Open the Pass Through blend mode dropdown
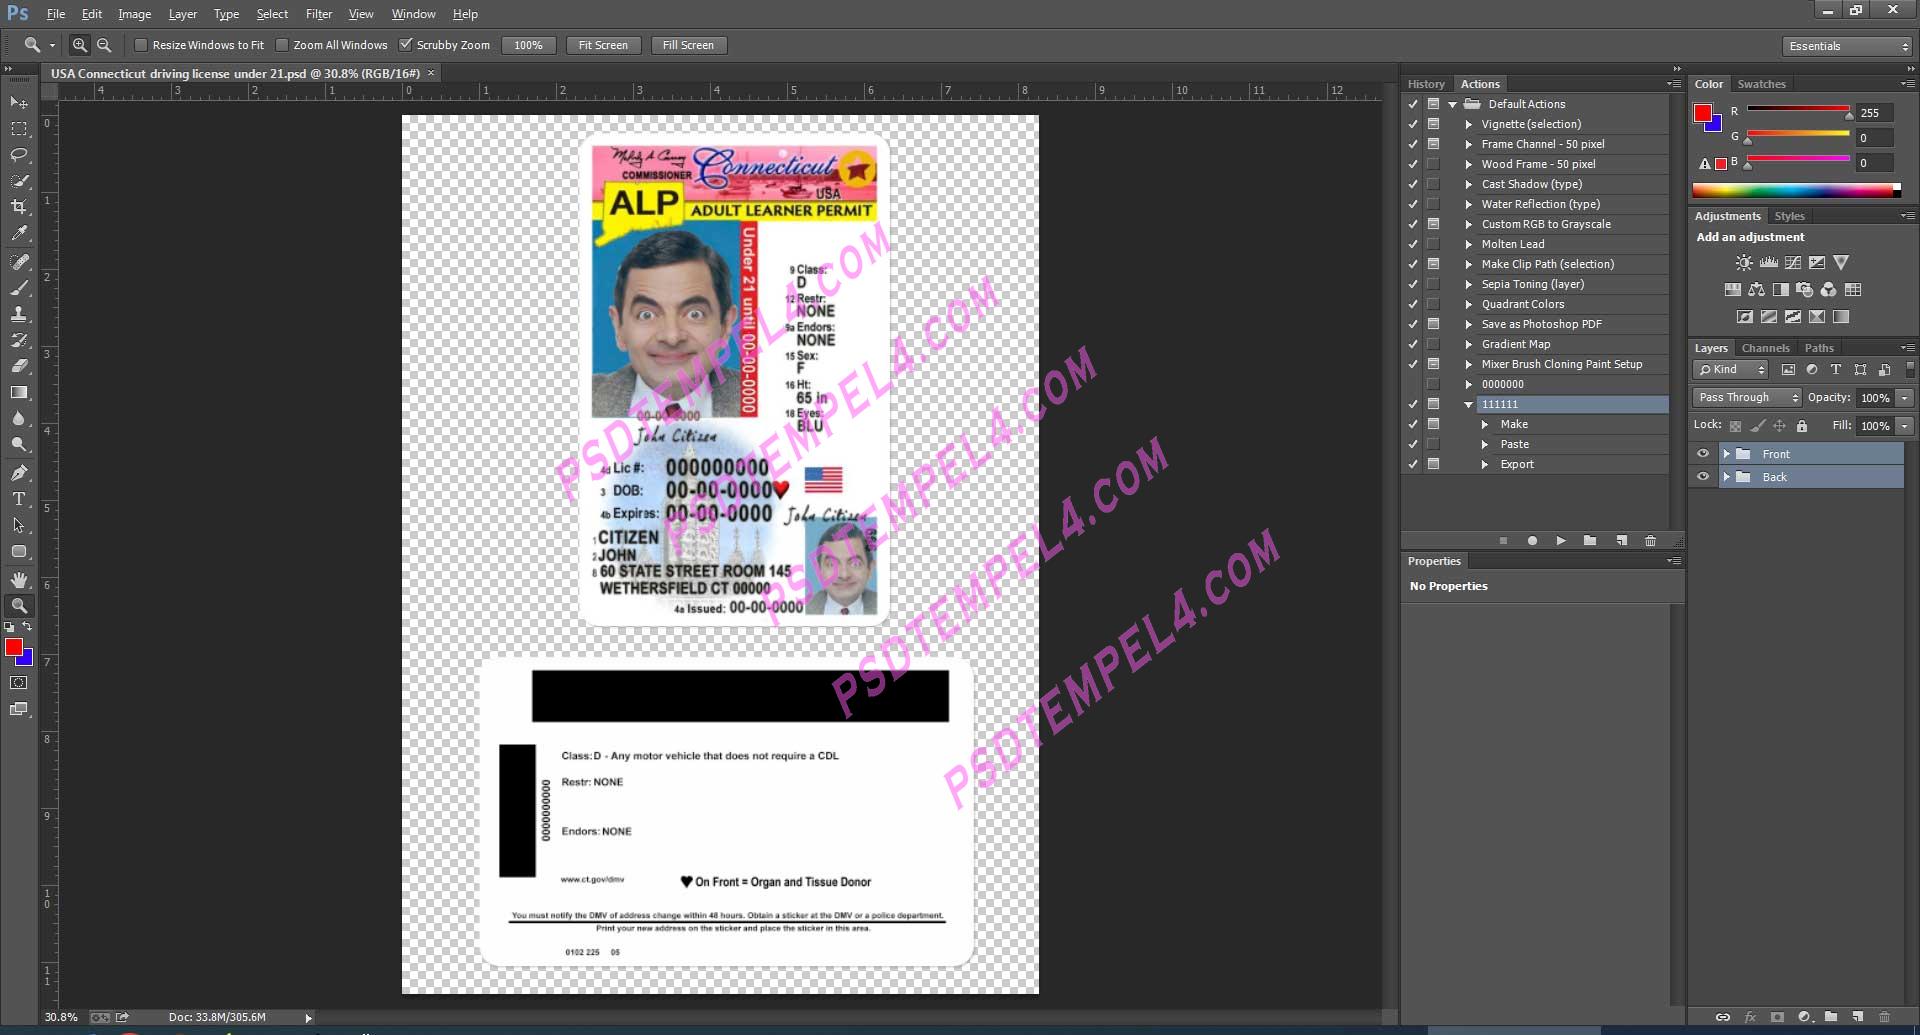 pyautogui.click(x=1747, y=397)
